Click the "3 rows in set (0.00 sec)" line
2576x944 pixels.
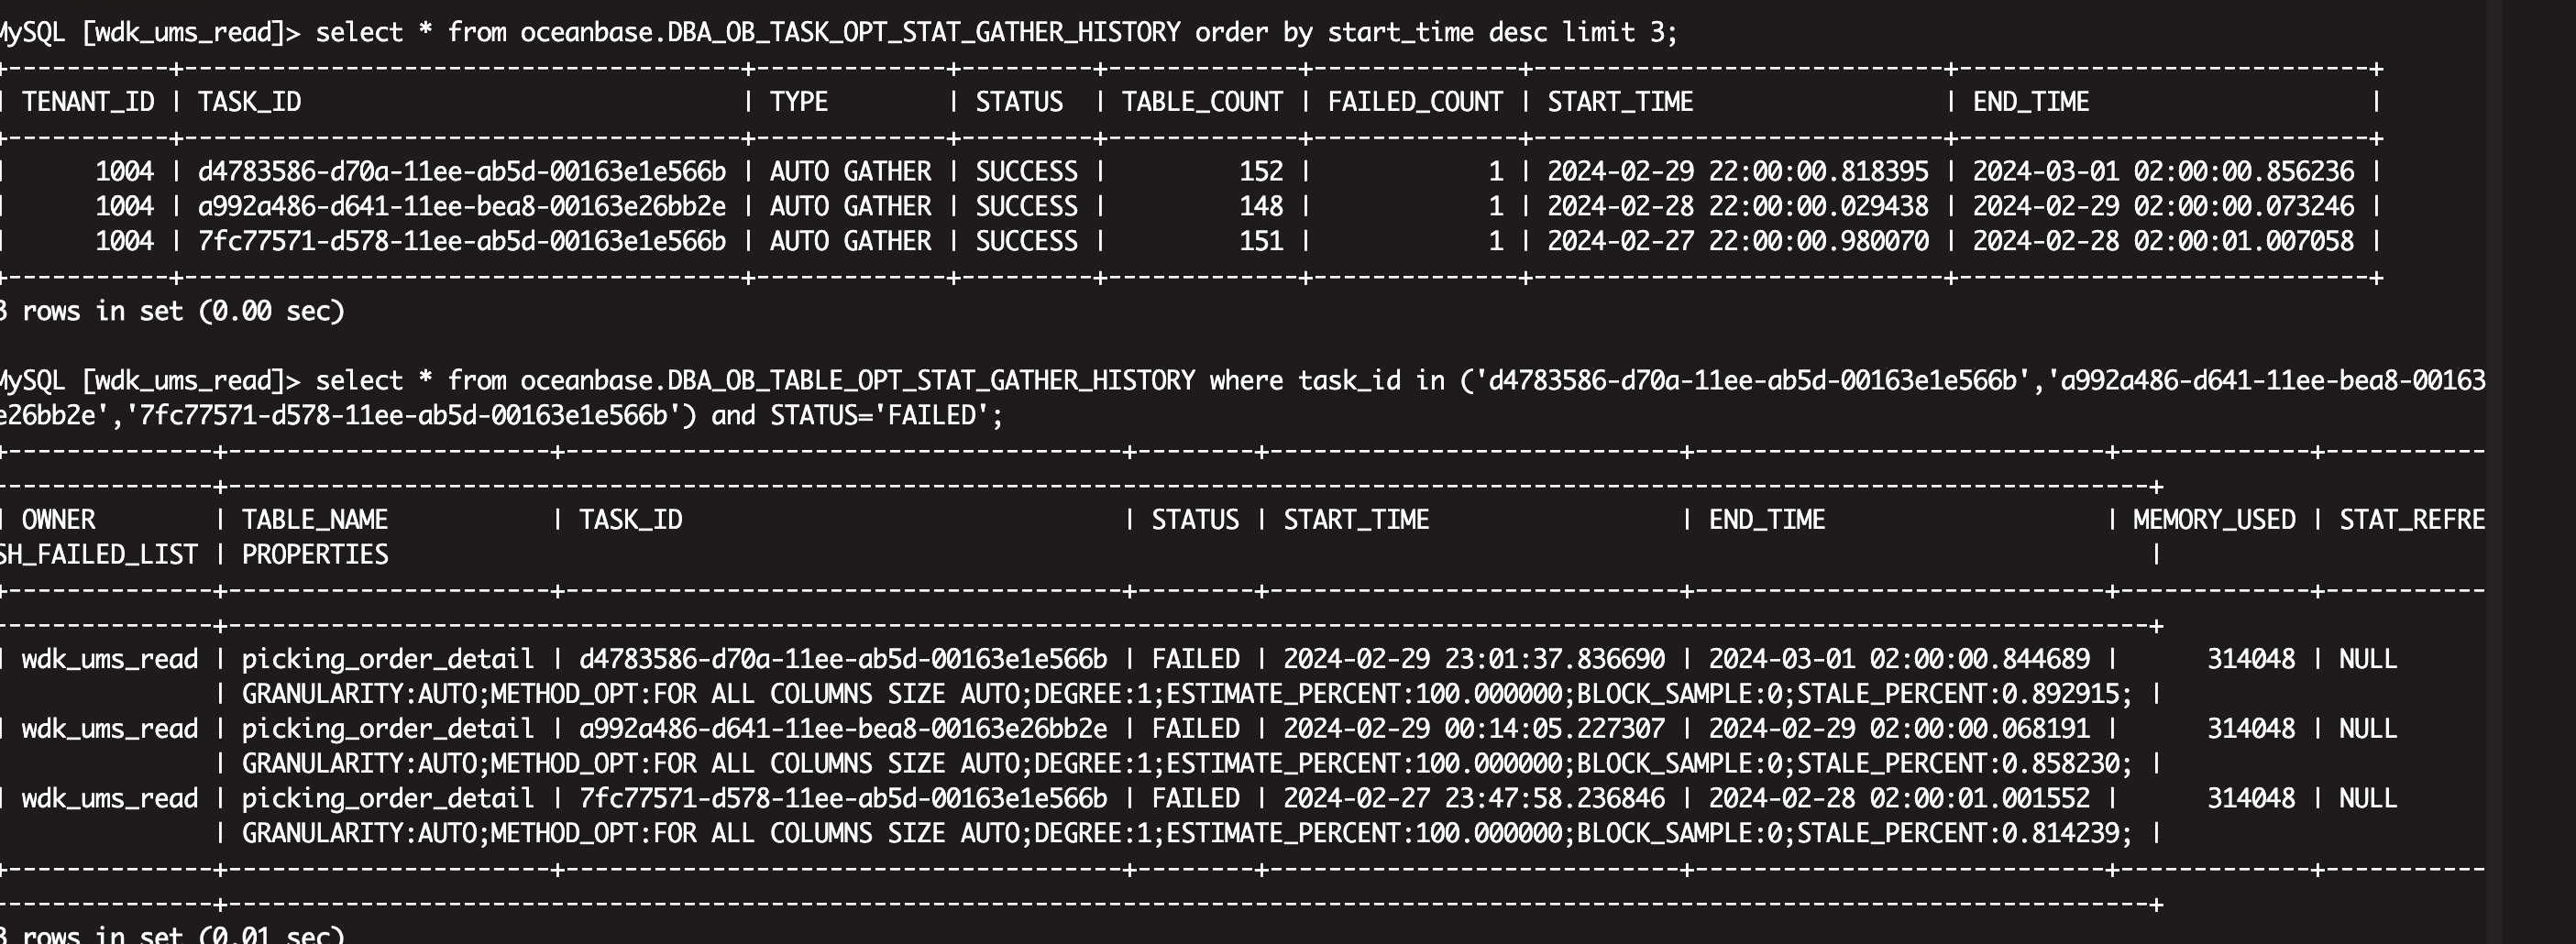(x=172, y=312)
